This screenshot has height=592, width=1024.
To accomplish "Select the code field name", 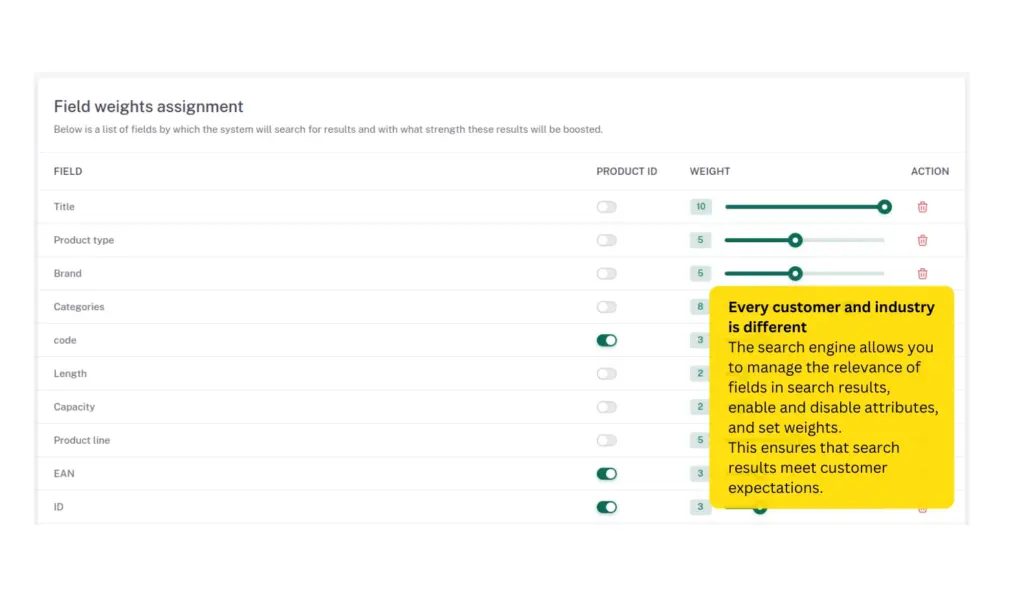I will coord(65,340).
